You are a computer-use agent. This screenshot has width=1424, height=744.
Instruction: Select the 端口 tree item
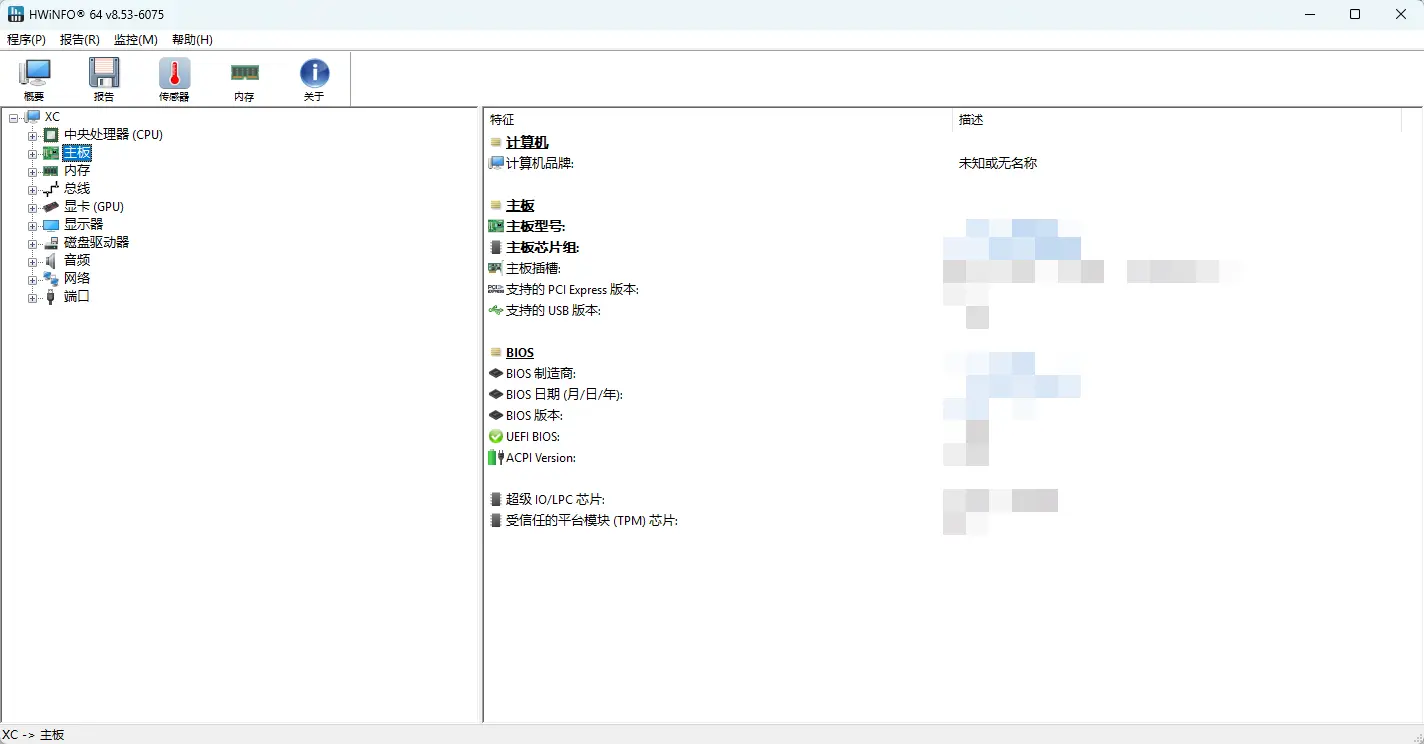(77, 296)
